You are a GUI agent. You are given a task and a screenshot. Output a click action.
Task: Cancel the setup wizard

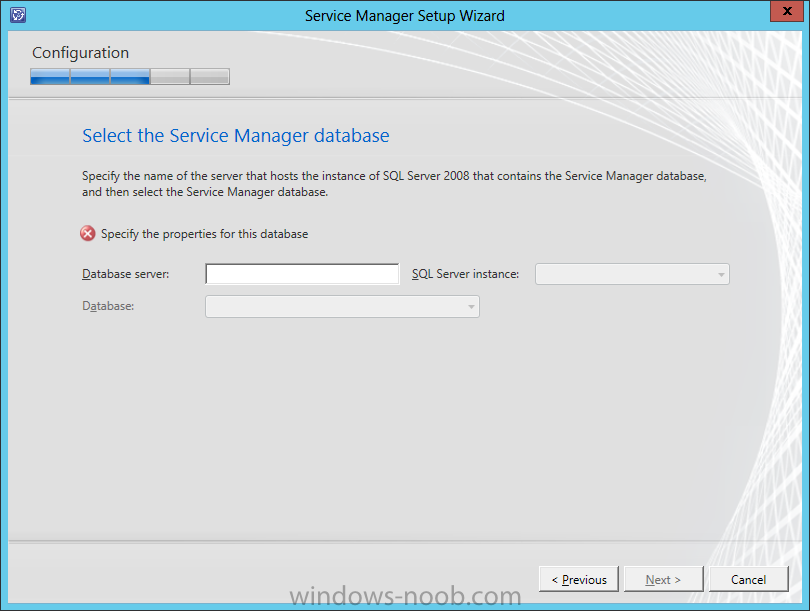point(749,579)
